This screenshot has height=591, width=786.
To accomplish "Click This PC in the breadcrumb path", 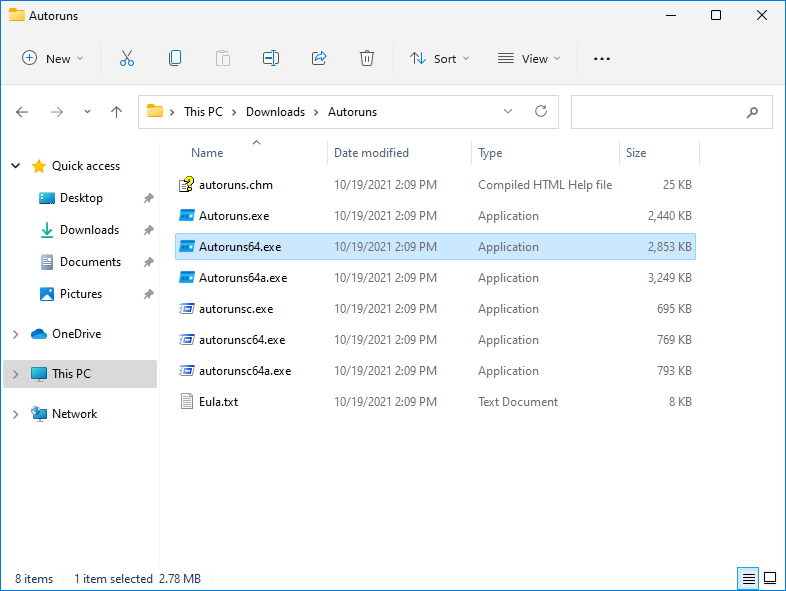I will coord(203,112).
